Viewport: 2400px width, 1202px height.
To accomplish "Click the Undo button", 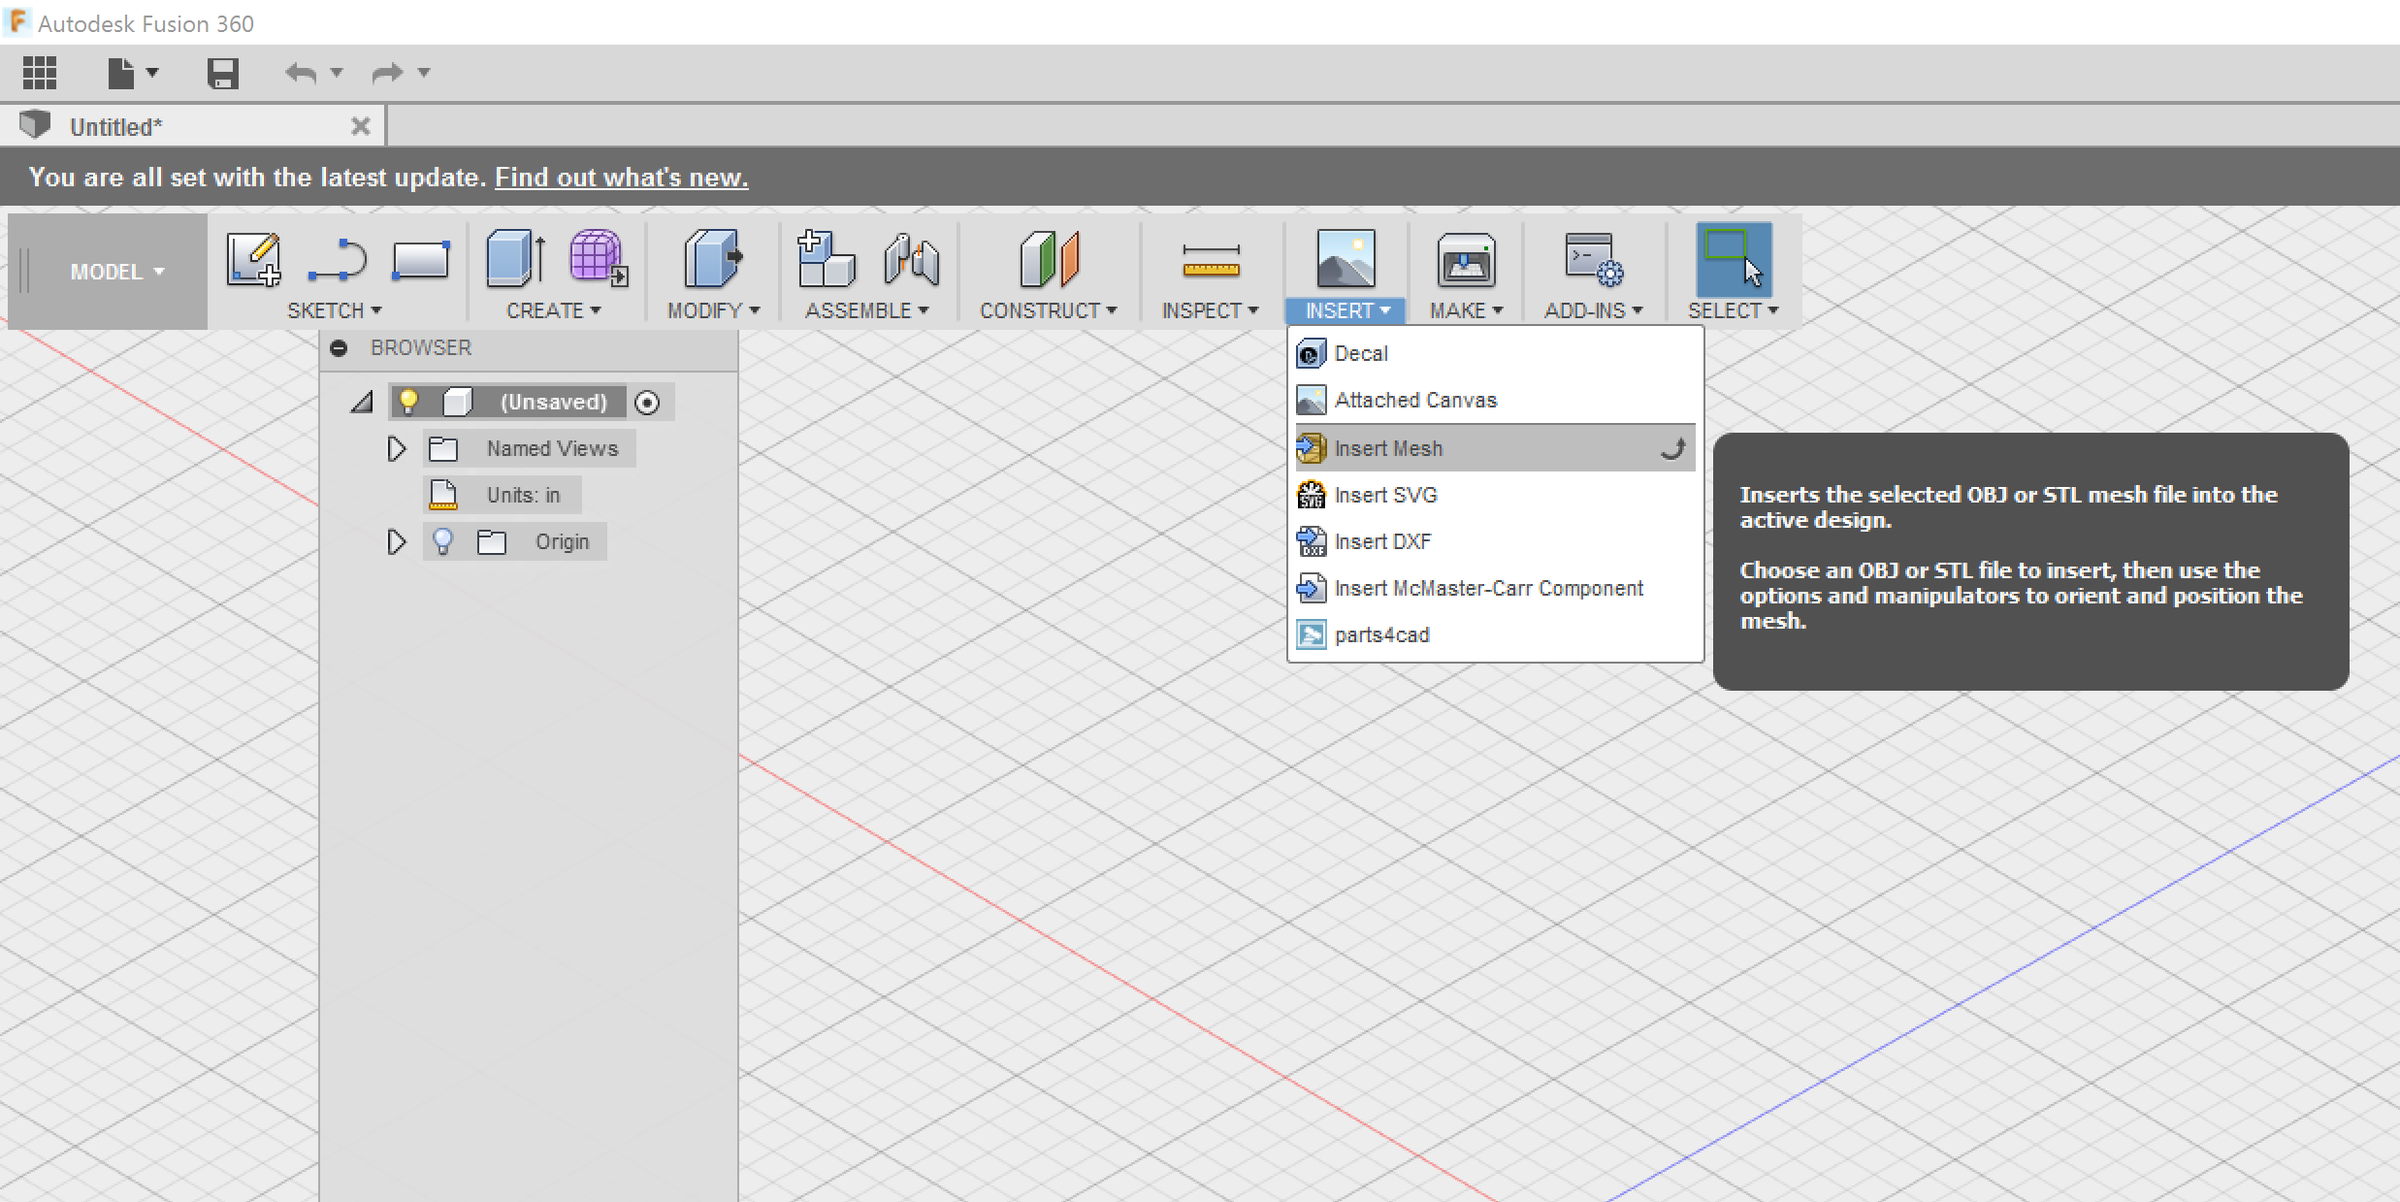I will [x=301, y=72].
